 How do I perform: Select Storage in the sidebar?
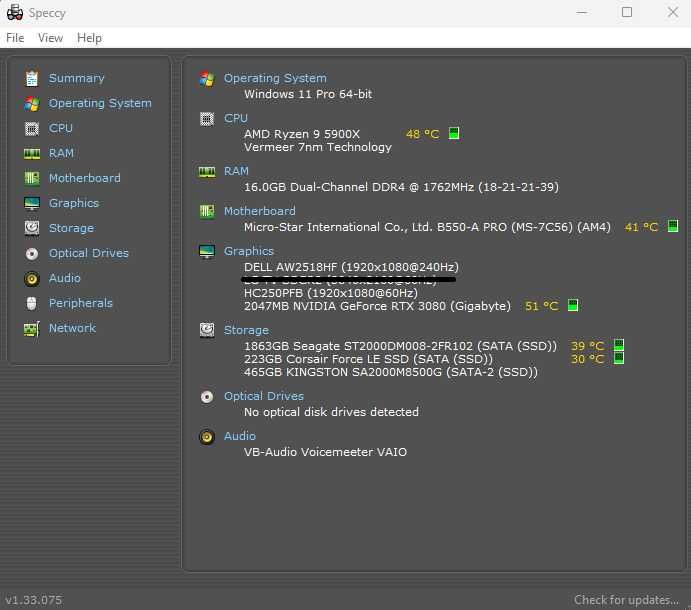click(71, 228)
